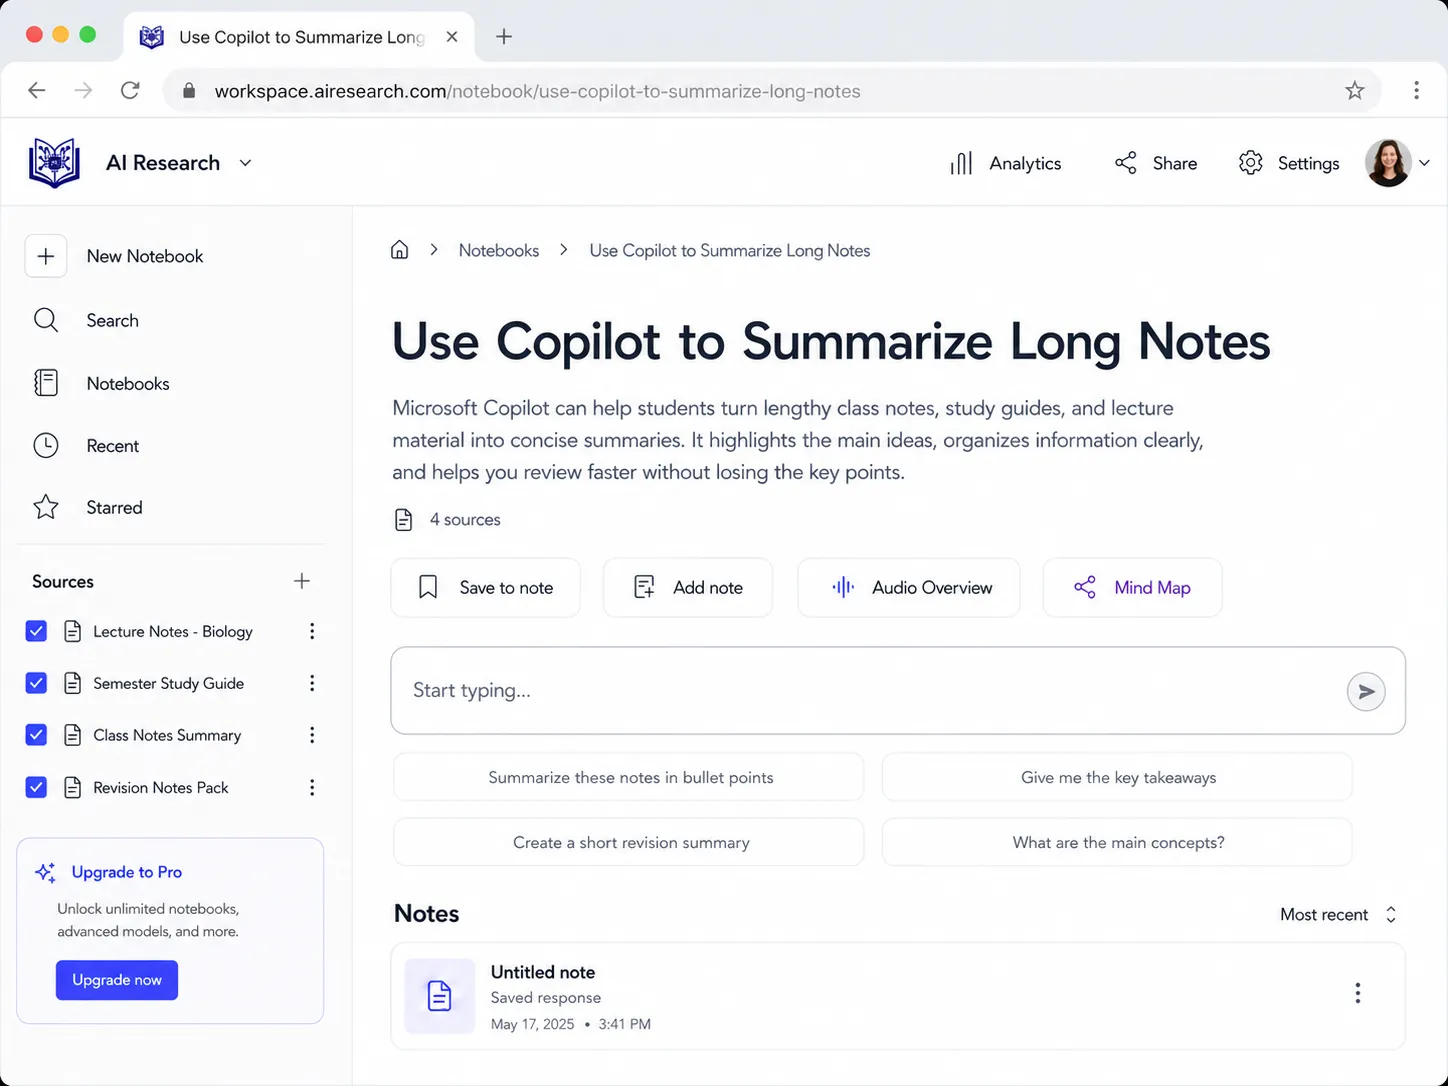Open the Untitled note card
Image resolution: width=1448 pixels, height=1086 pixels.
click(898, 996)
